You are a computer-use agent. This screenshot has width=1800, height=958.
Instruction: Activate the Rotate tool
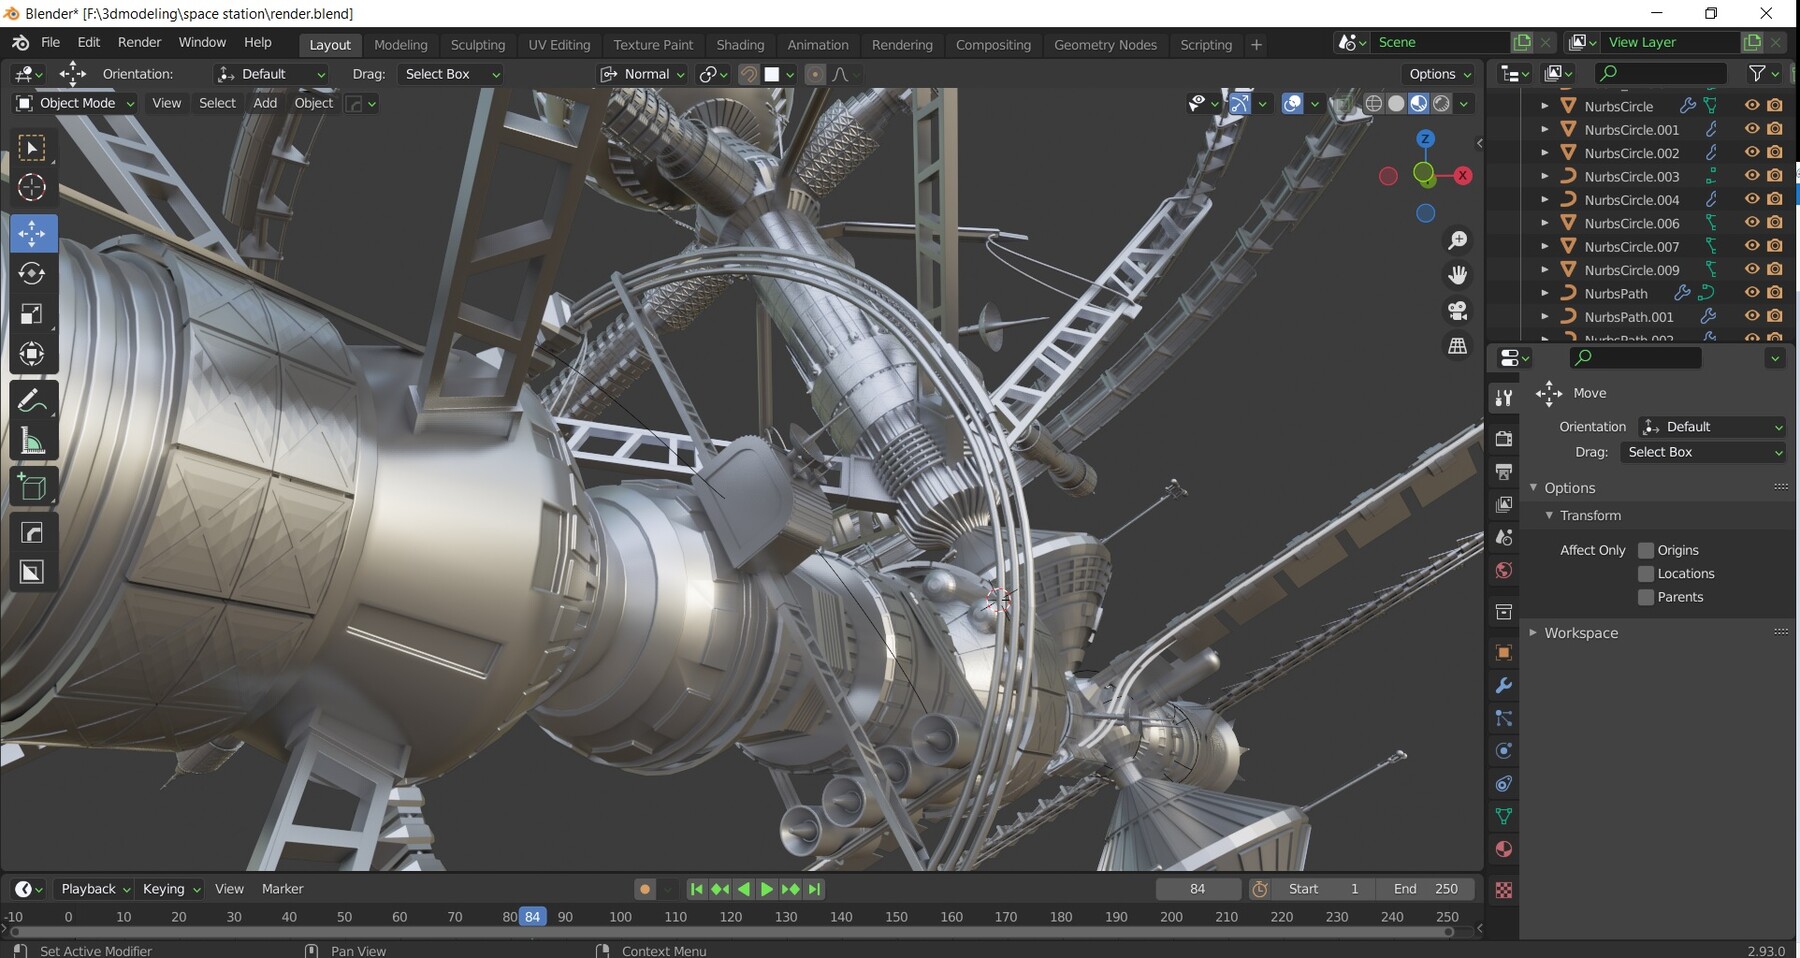point(32,274)
